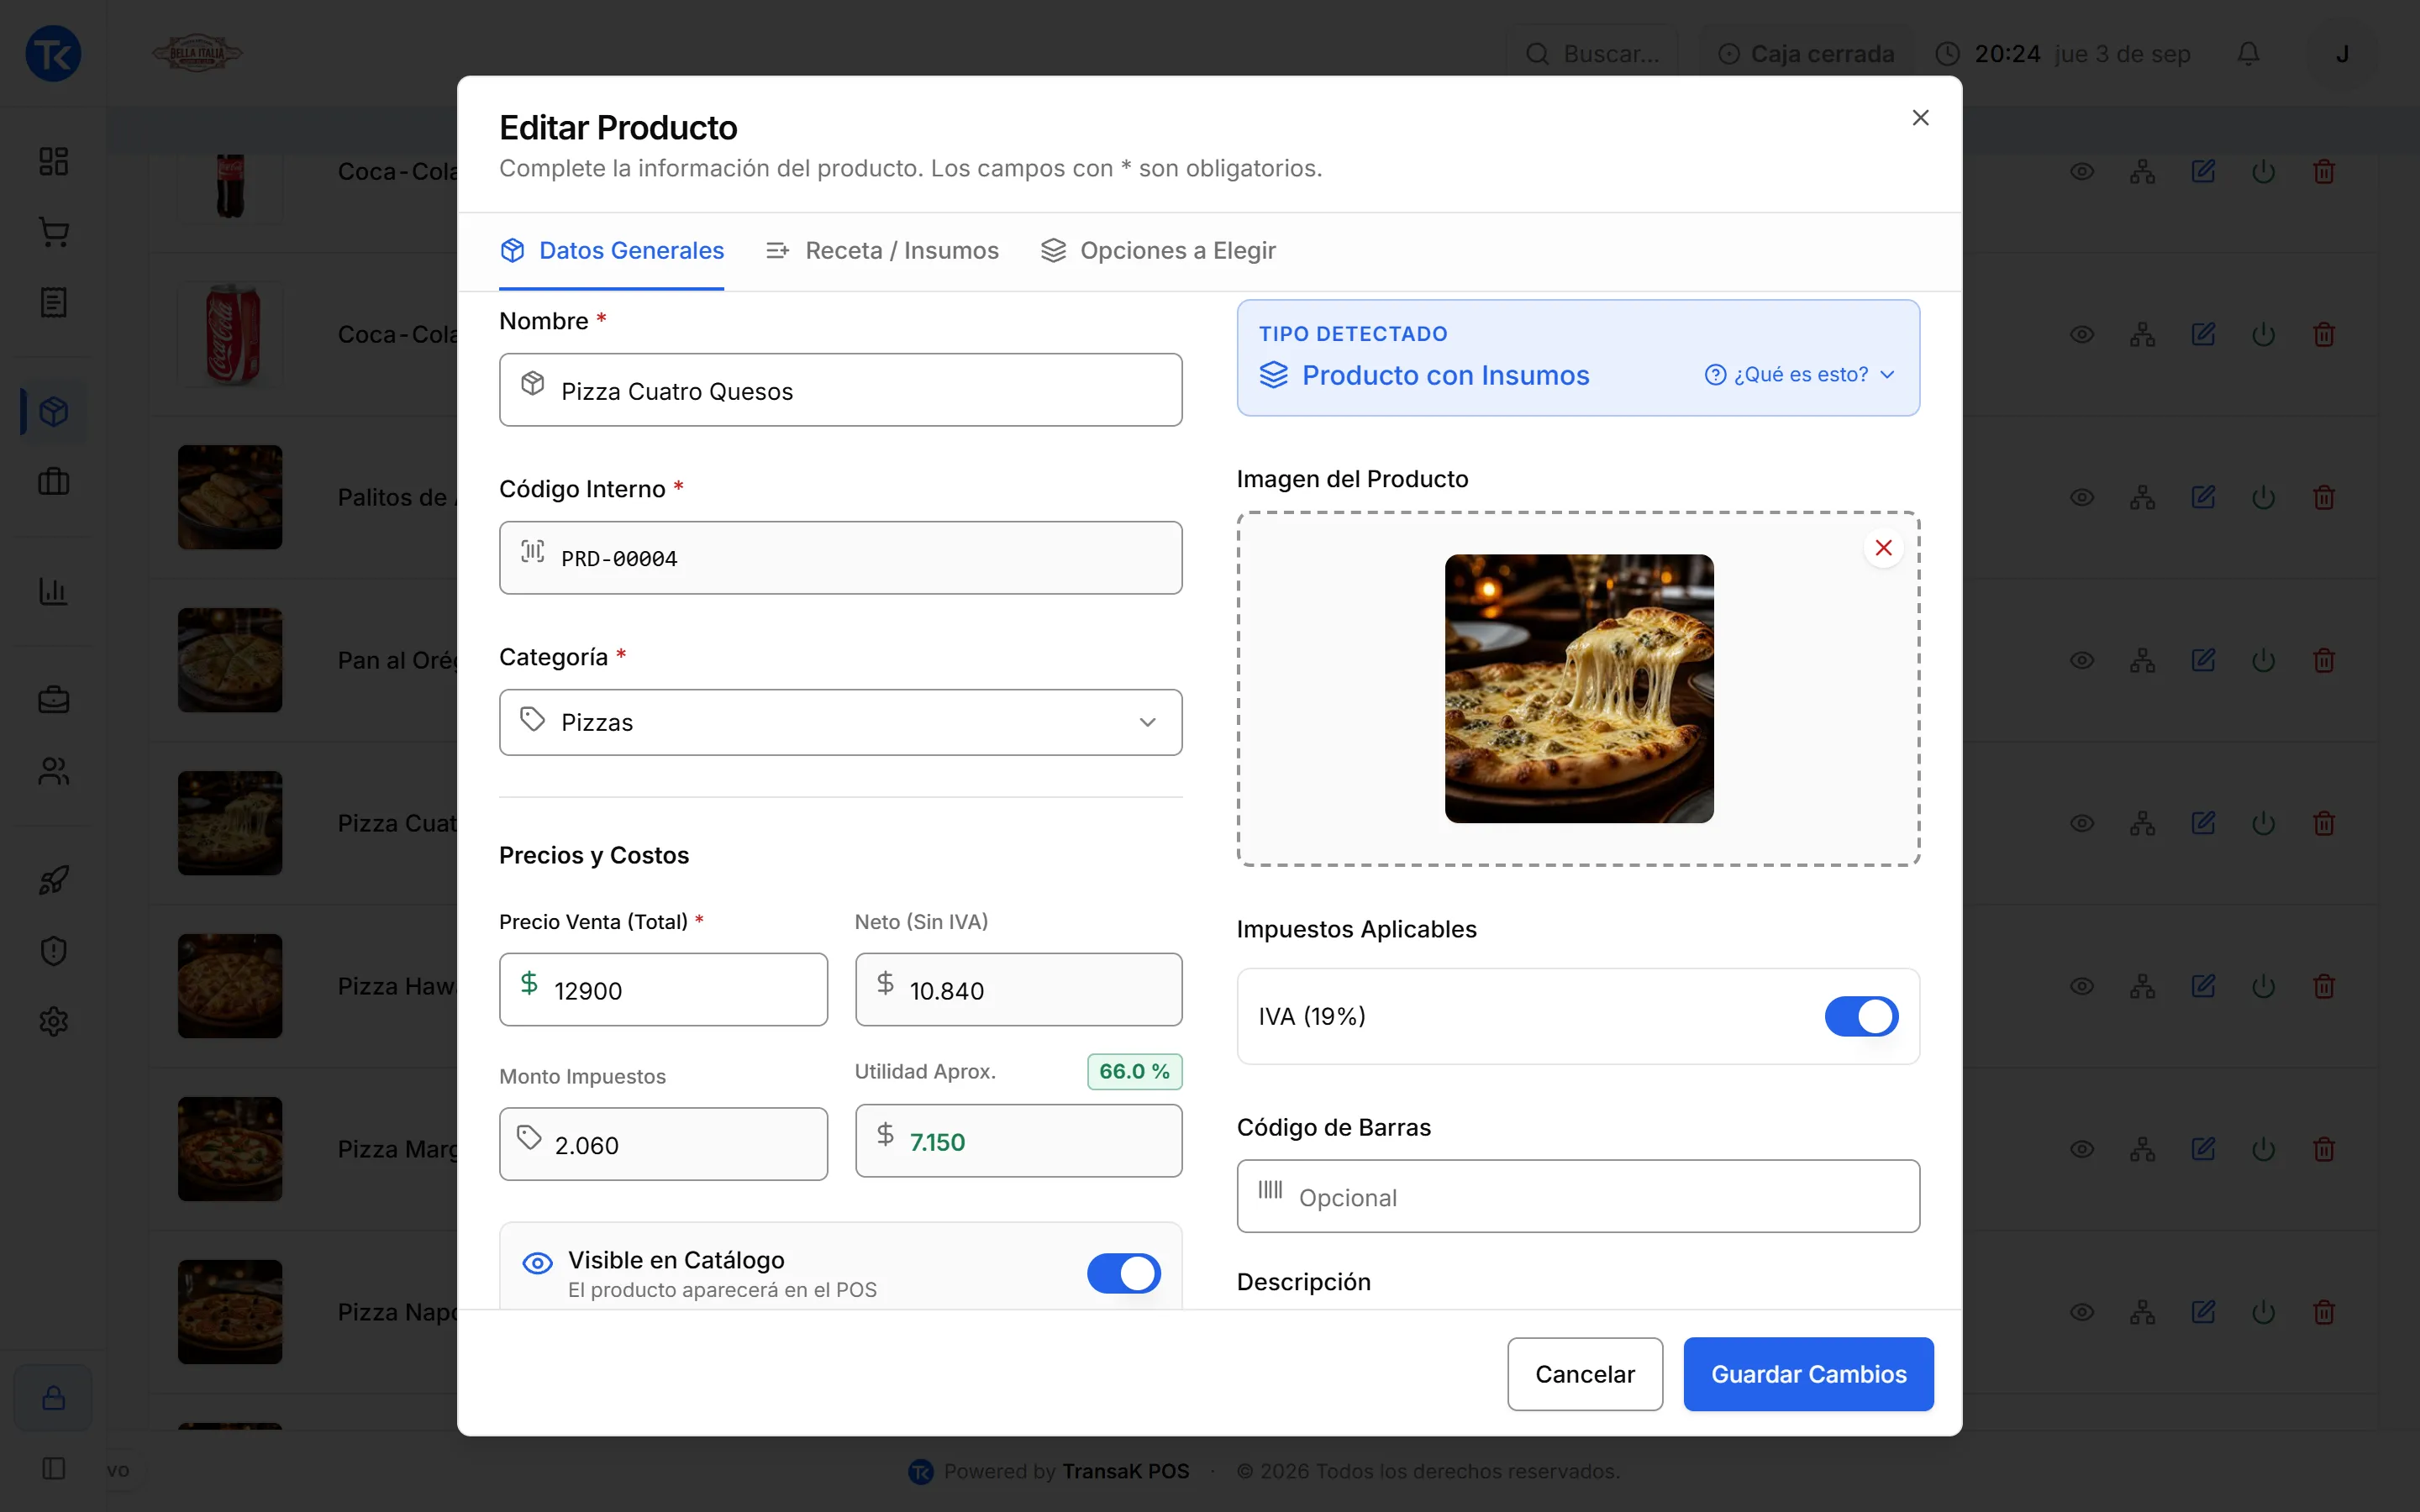Open the products box sidebar icon

tap(53, 411)
